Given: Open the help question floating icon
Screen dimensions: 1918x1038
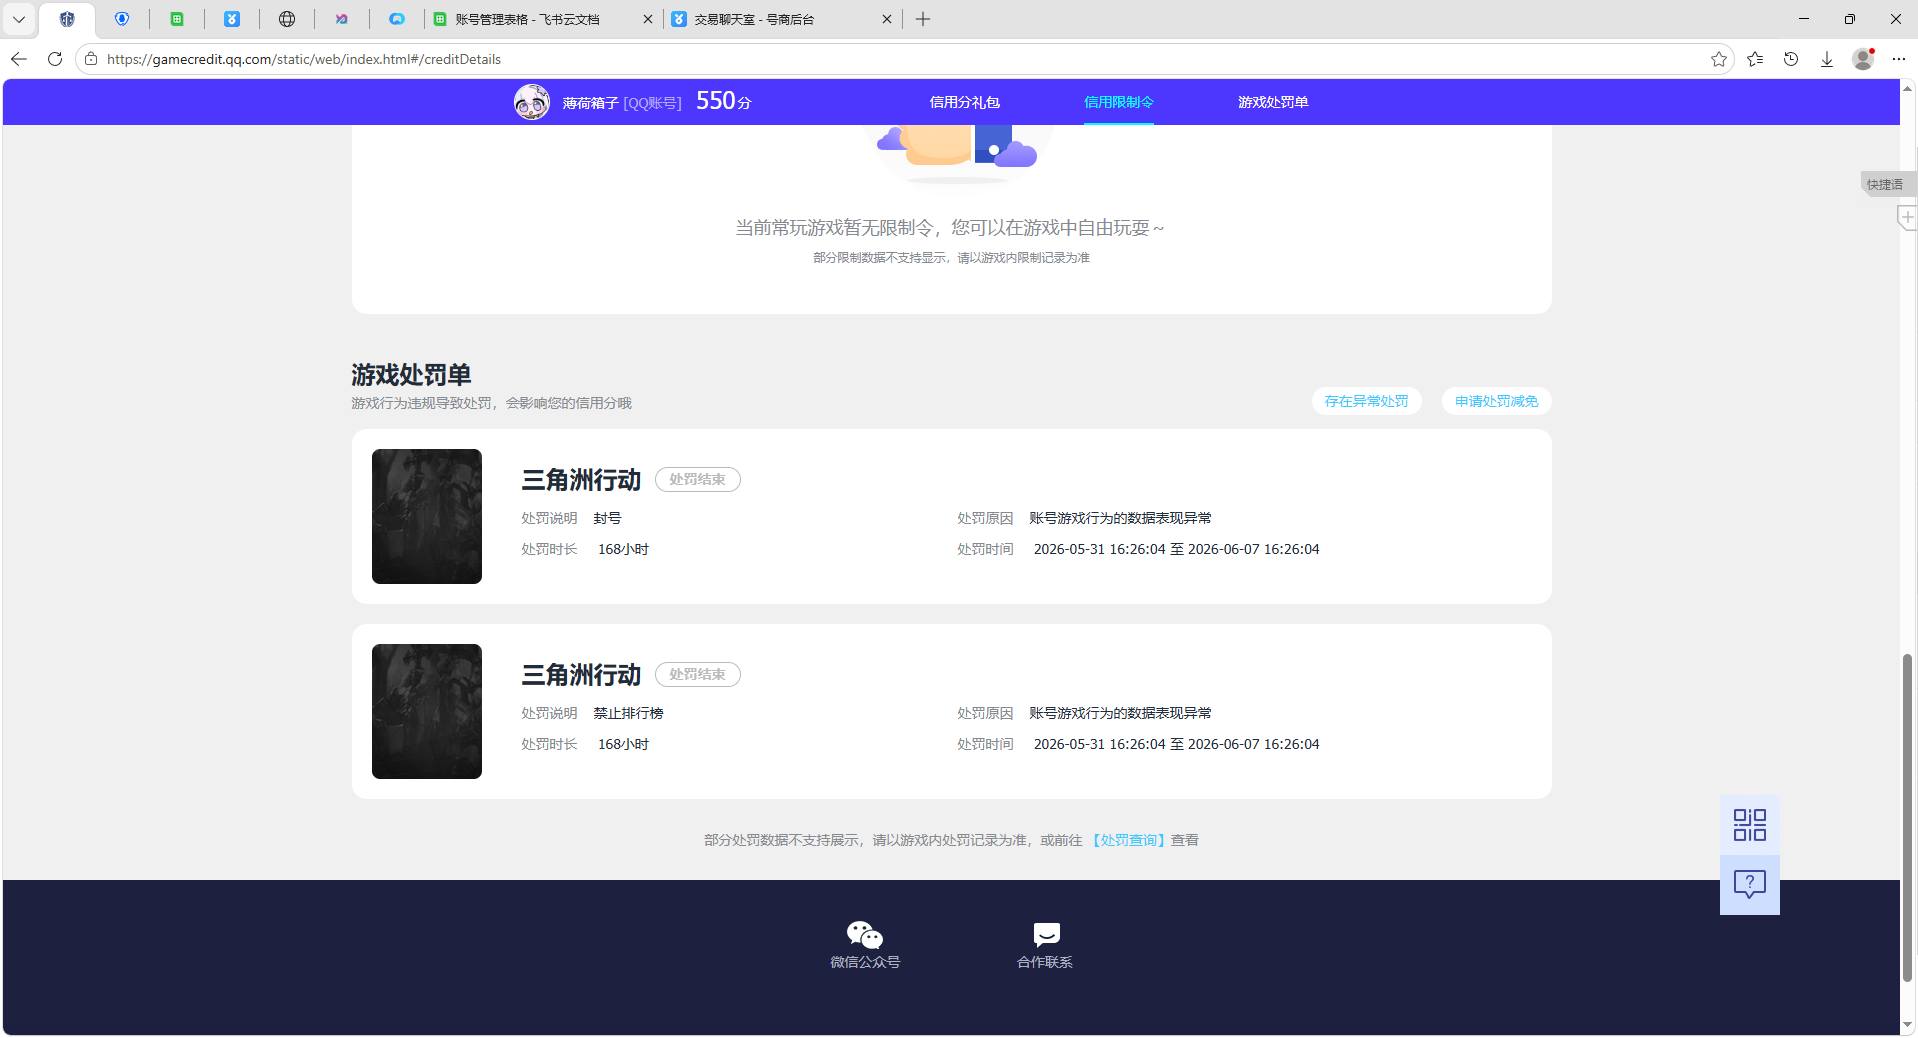Looking at the screenshot, I should click(x=1749, y=885).
